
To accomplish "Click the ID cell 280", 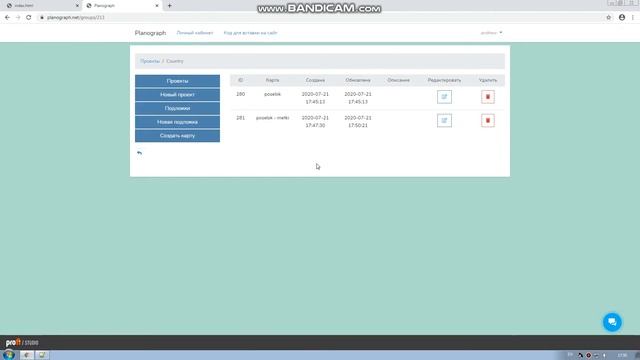I will pos(240,94).
